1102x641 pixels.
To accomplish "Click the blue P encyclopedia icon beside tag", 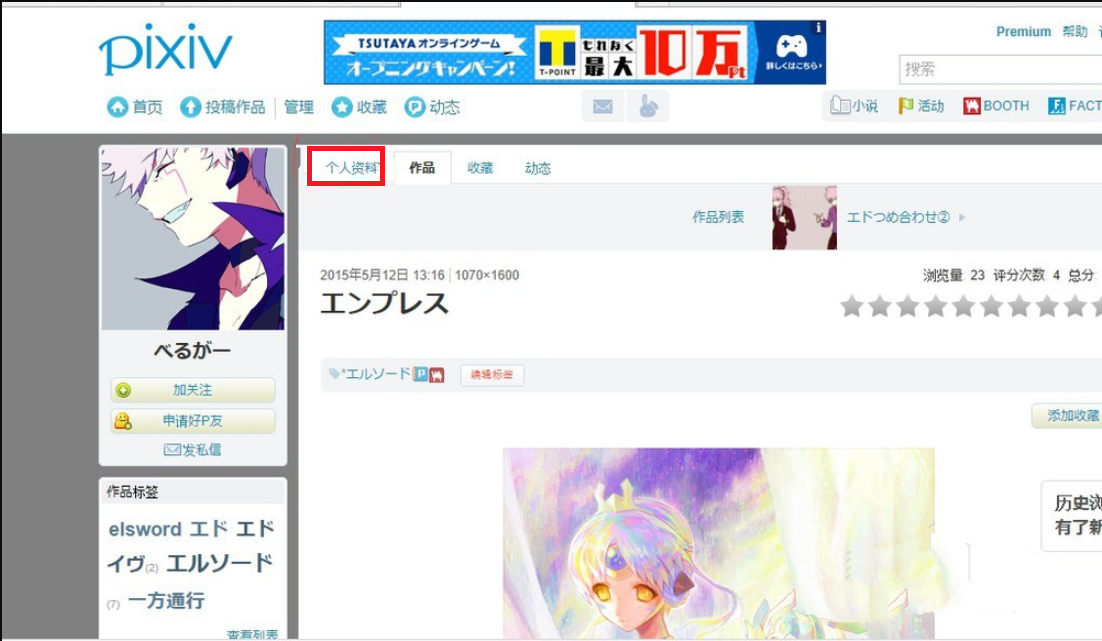I will [421, 374].
